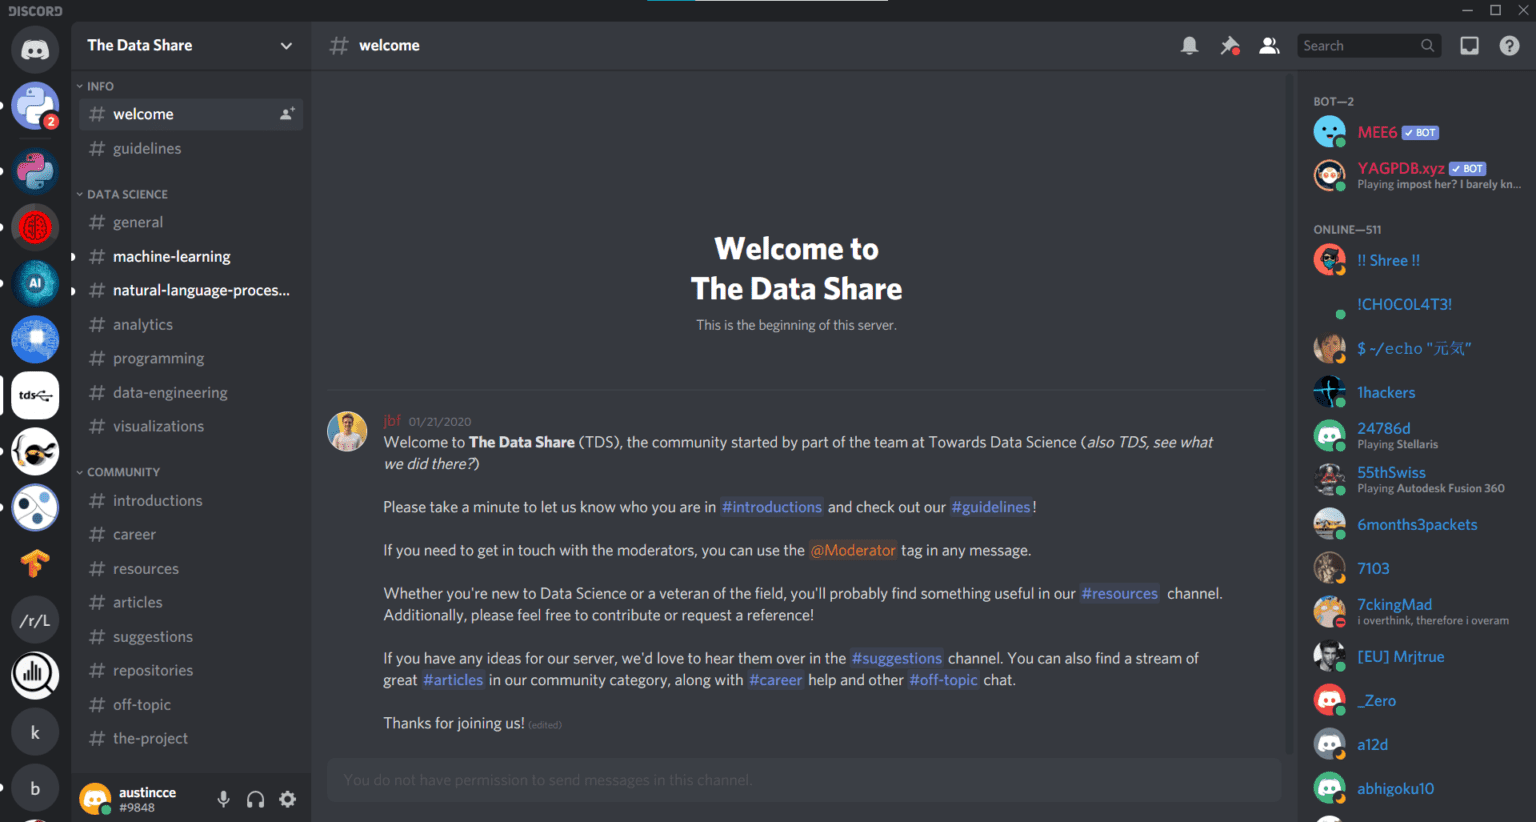Deafen audio with the headphone icon
Image resolution: width=1536 pixels, height=822 pixels.
pyautogui.click(x=255, y=799)
